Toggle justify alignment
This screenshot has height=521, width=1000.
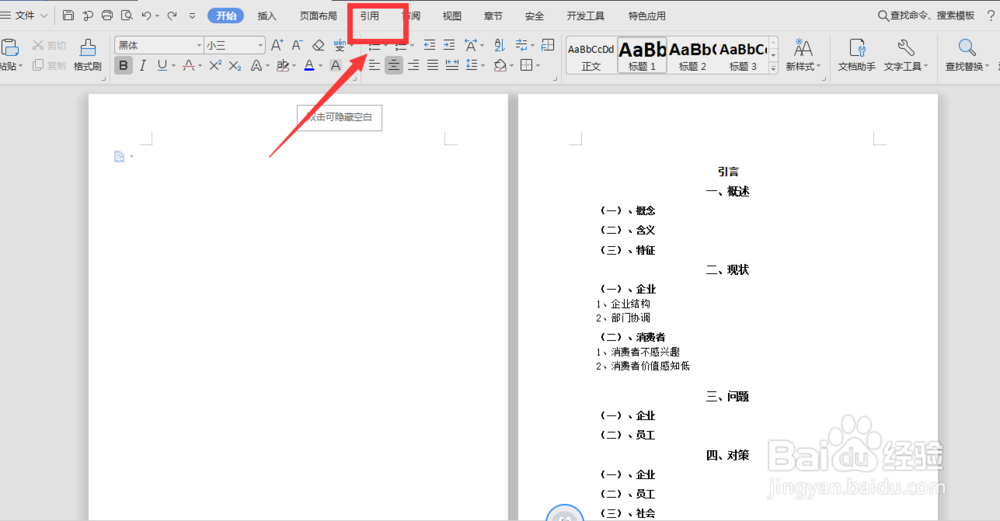(432, 65)
